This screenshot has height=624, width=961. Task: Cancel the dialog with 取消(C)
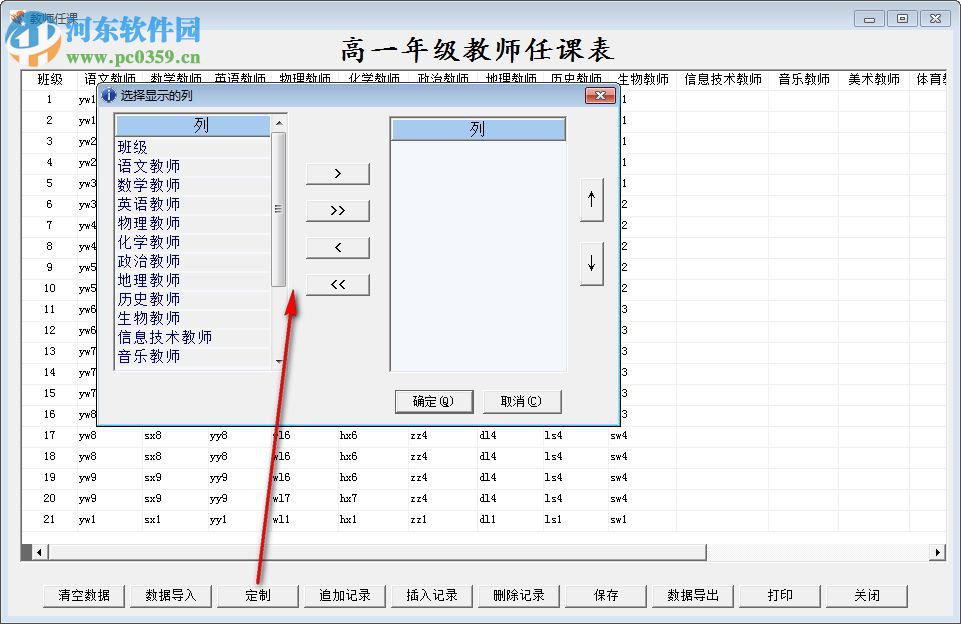point(522,401)
